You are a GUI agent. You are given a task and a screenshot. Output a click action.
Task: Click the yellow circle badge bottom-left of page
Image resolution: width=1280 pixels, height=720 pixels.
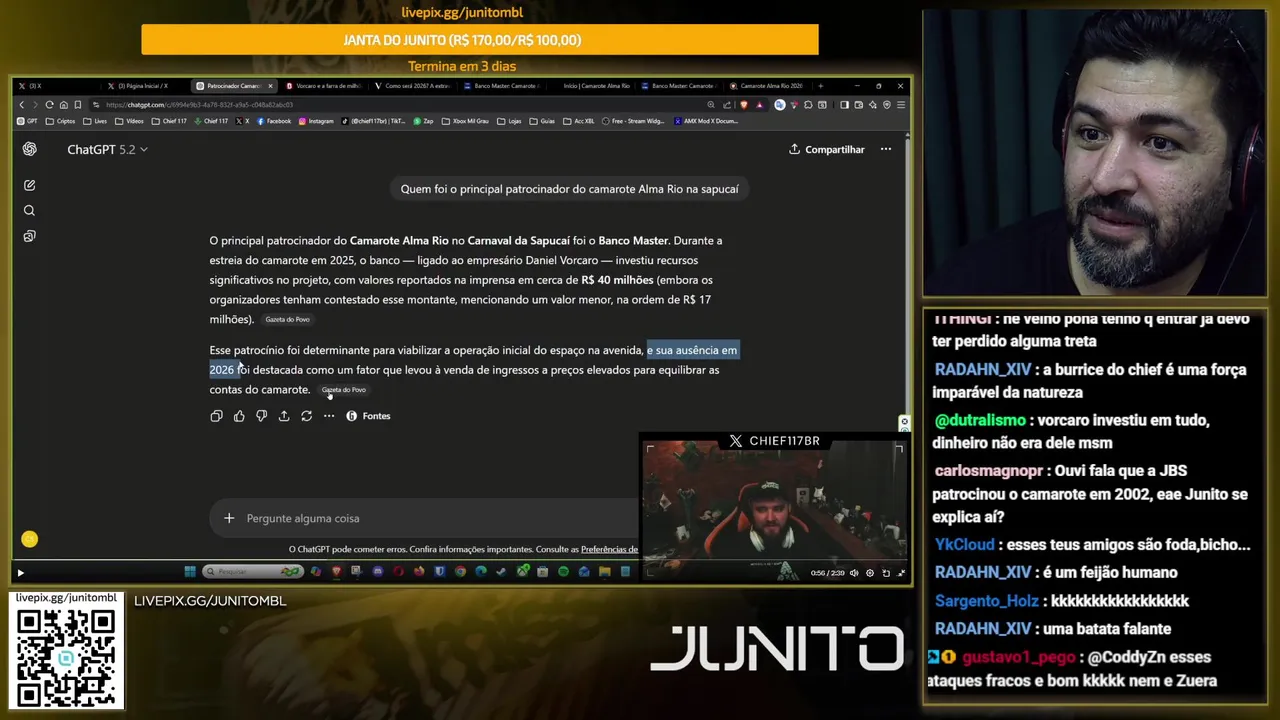[x=29, y=539]
